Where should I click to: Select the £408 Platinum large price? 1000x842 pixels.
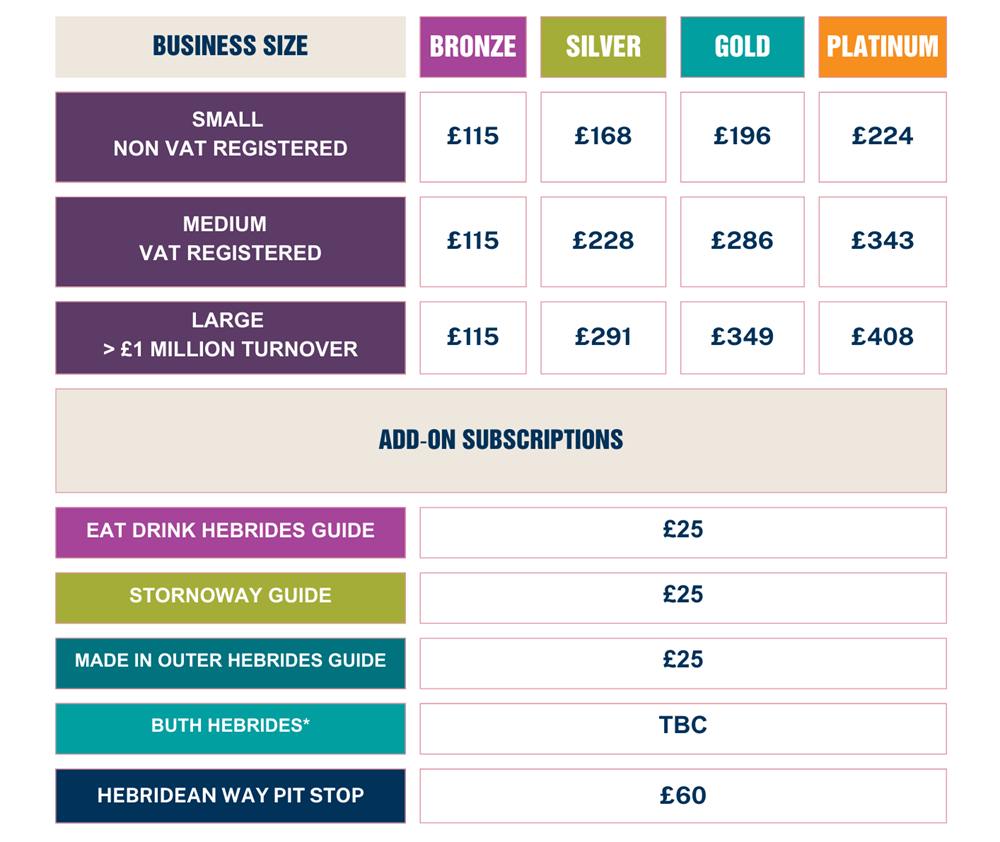[882, 337]
